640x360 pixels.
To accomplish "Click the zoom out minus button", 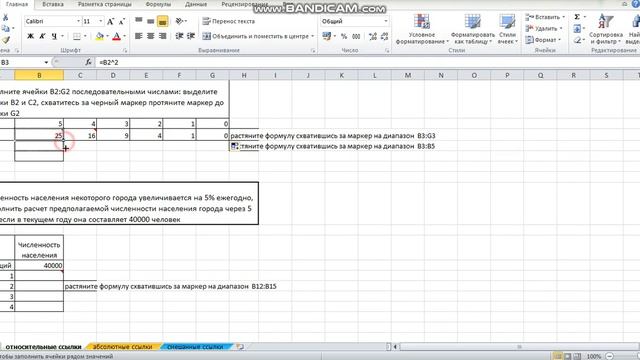I will point(609,356).
